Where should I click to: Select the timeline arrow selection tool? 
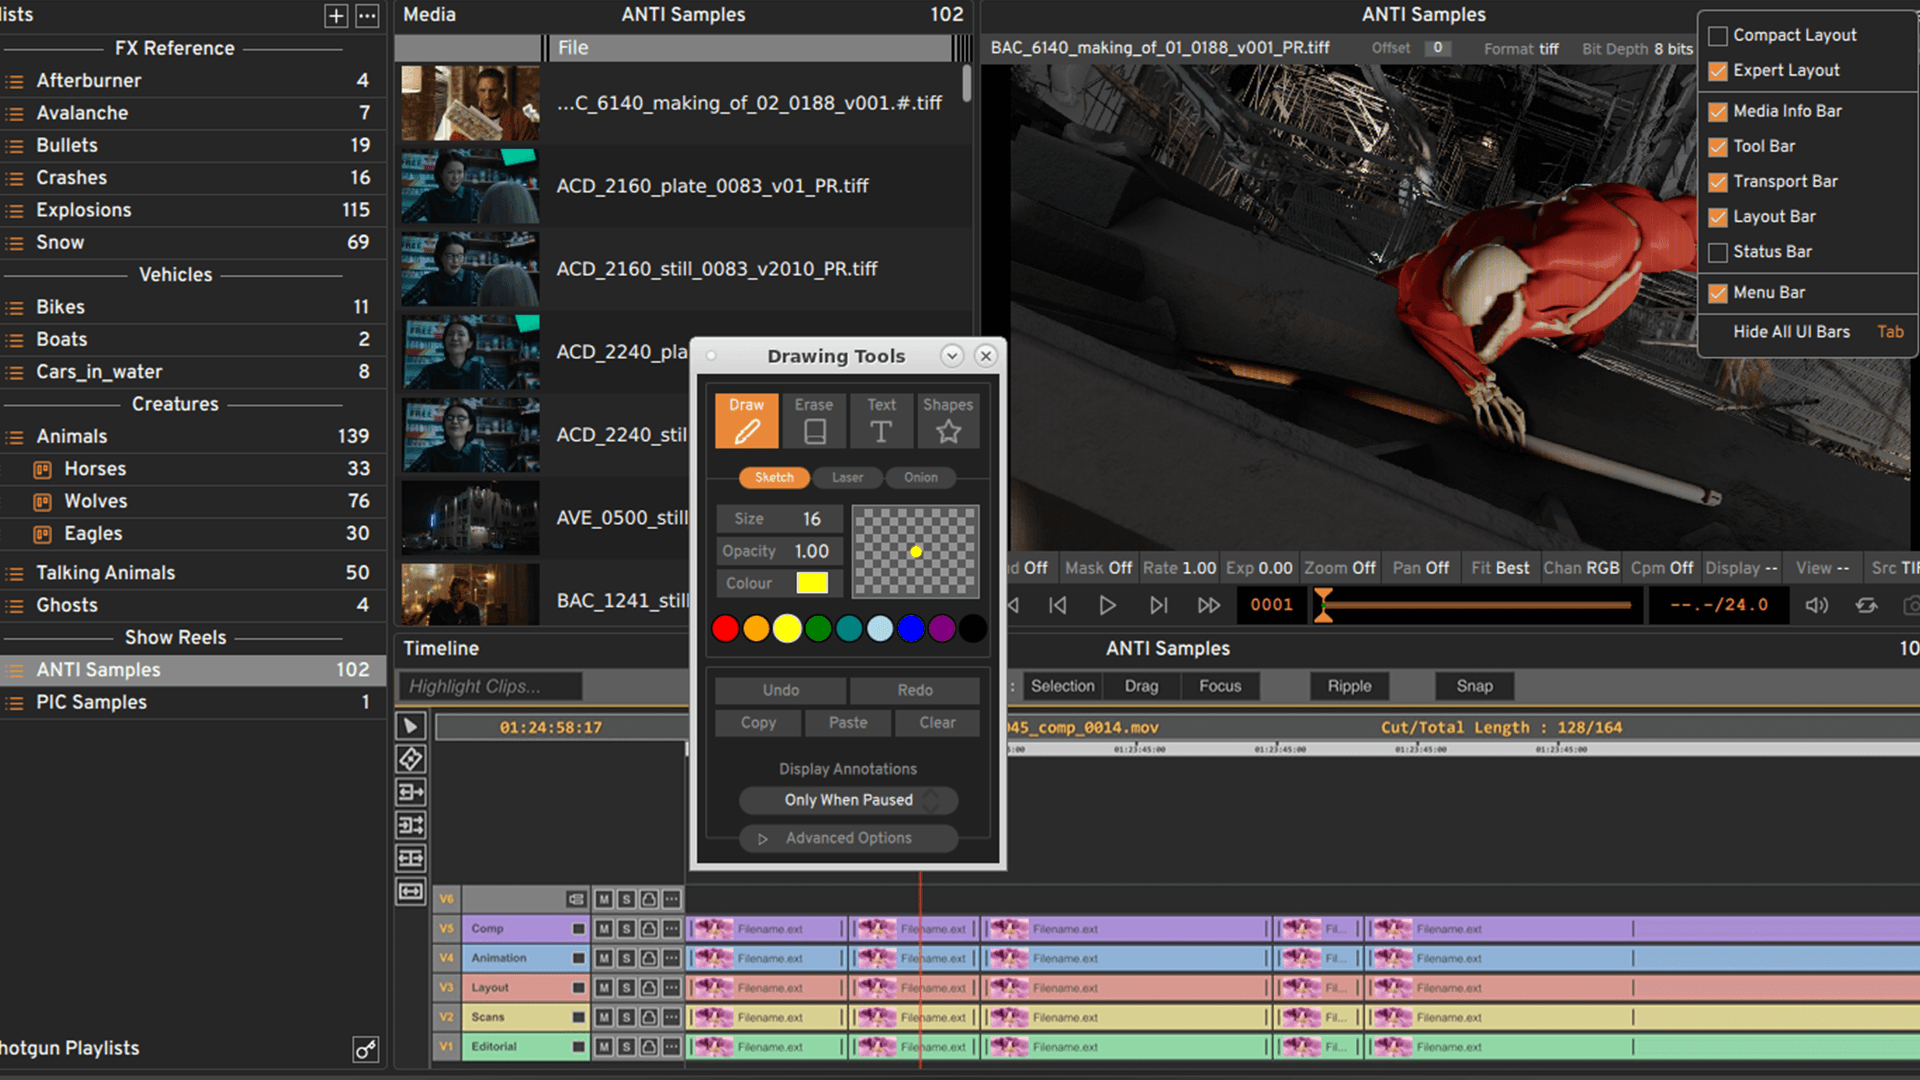[x=410, y=726]
